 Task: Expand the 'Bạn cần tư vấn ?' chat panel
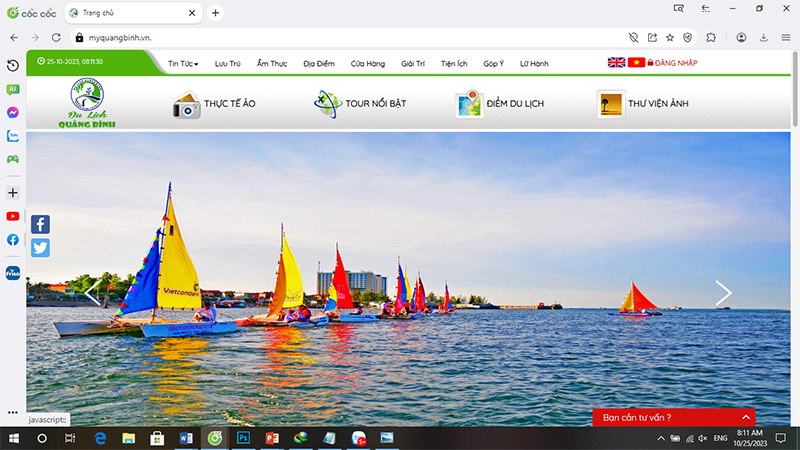click(673, 417)
